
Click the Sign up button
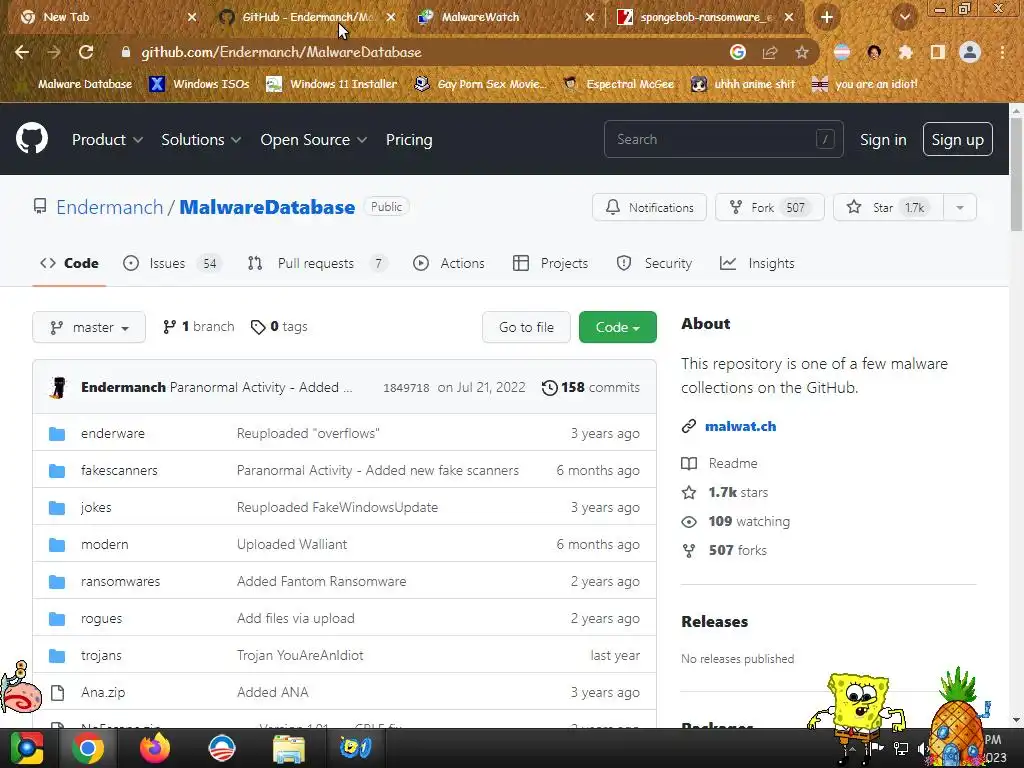[x=957, y=139]
